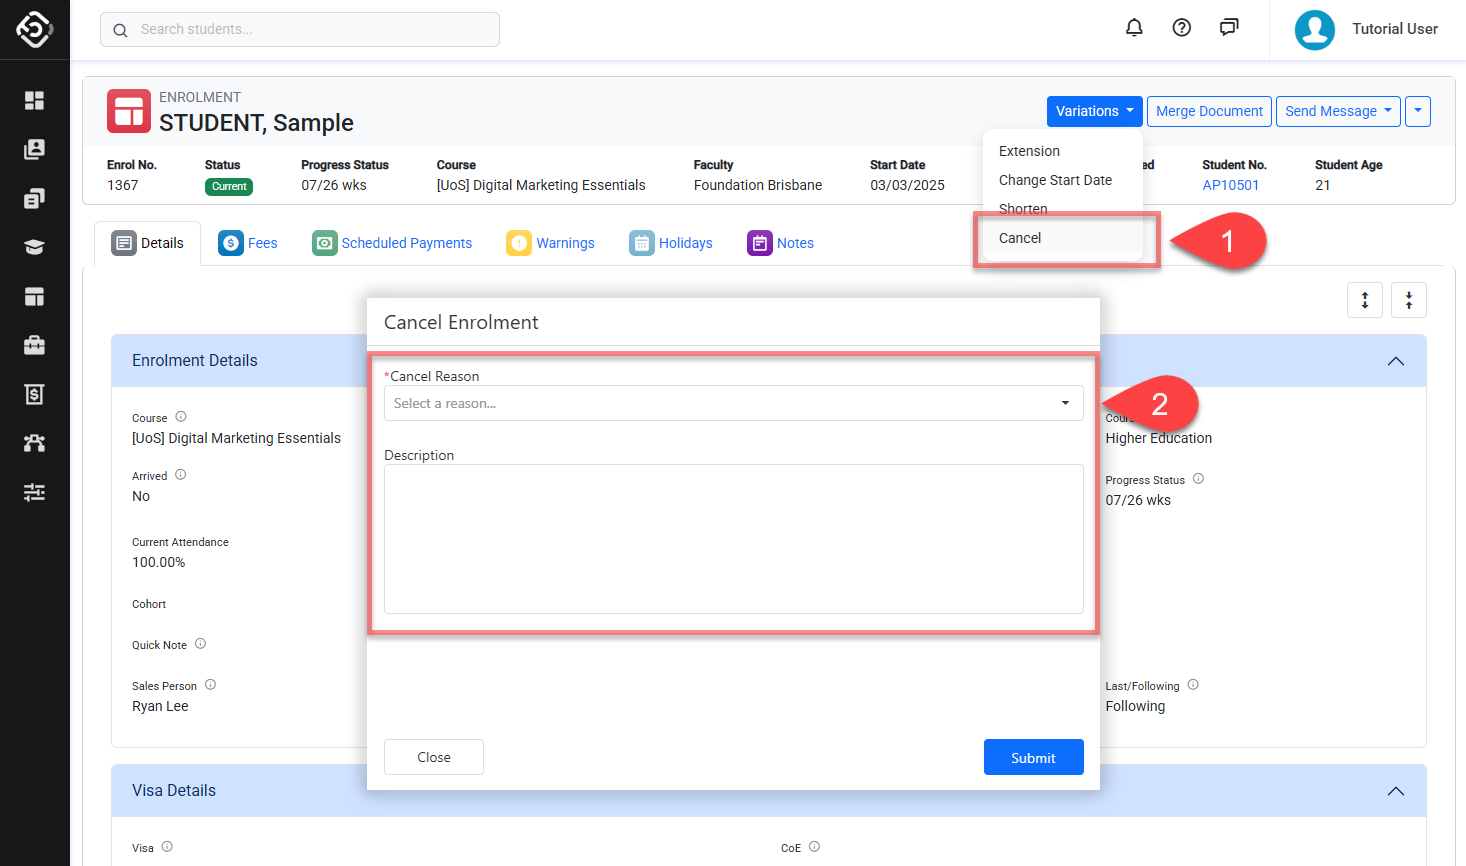Viewport: 1466px width, 866px height.
Task: Open the dashboard icon in sidebar
Action: click(34, 100)
